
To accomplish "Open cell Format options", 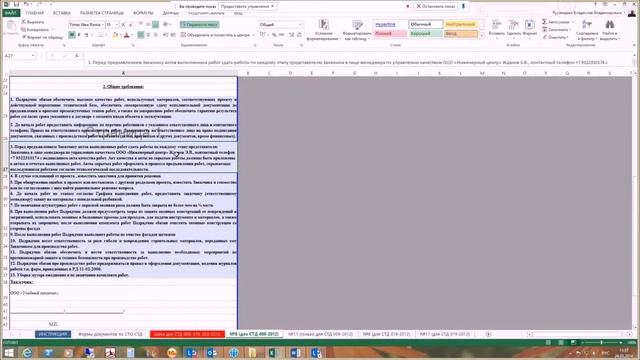I will click(x=530, y=29).
